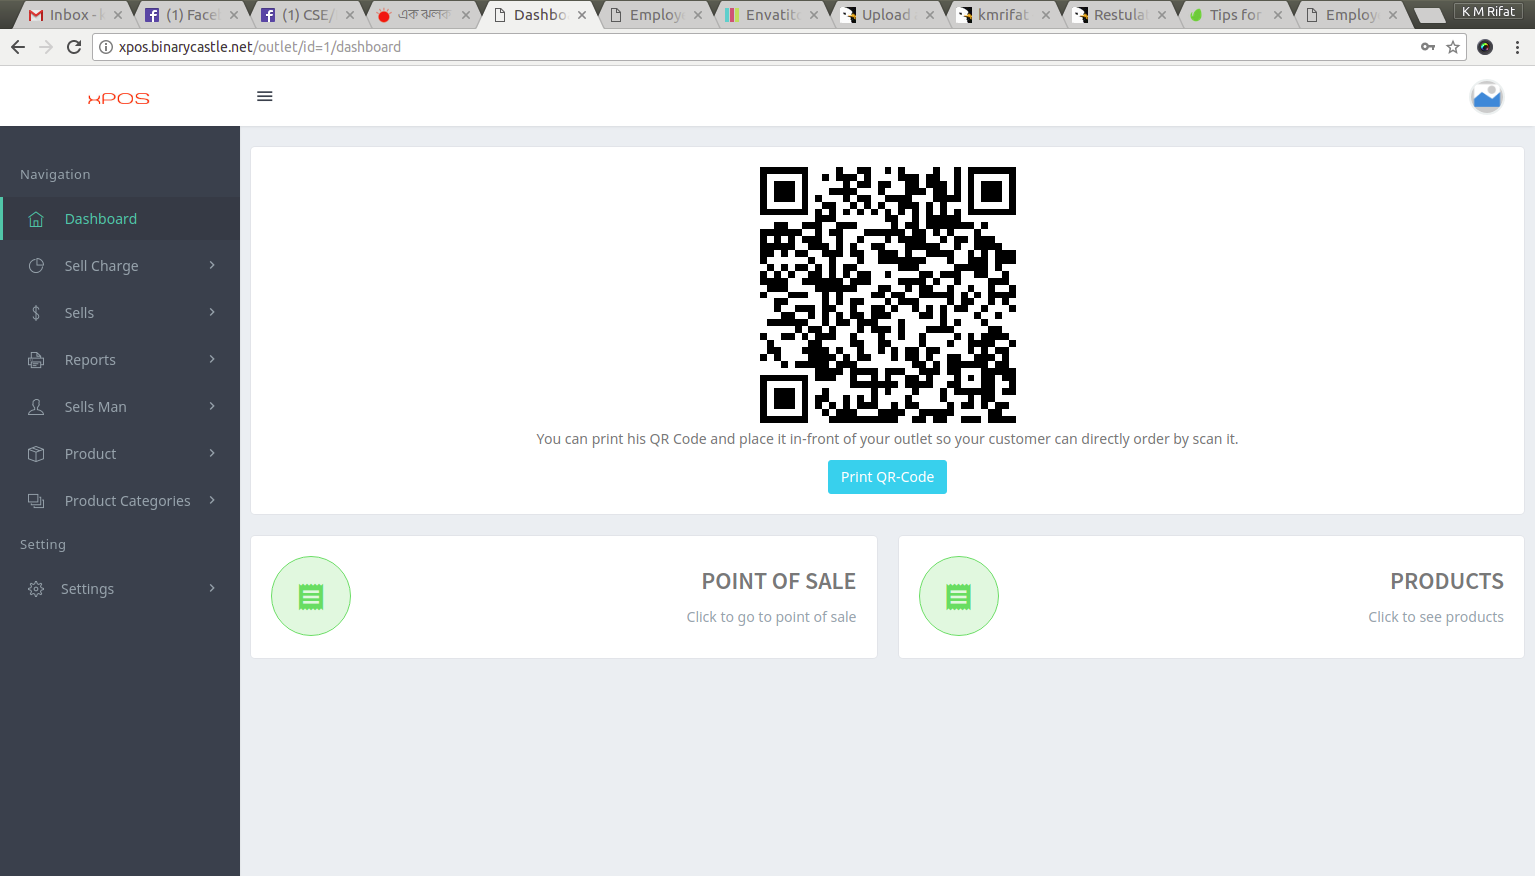Expand the Sell Charge submenu

click(x=212, y=265)
